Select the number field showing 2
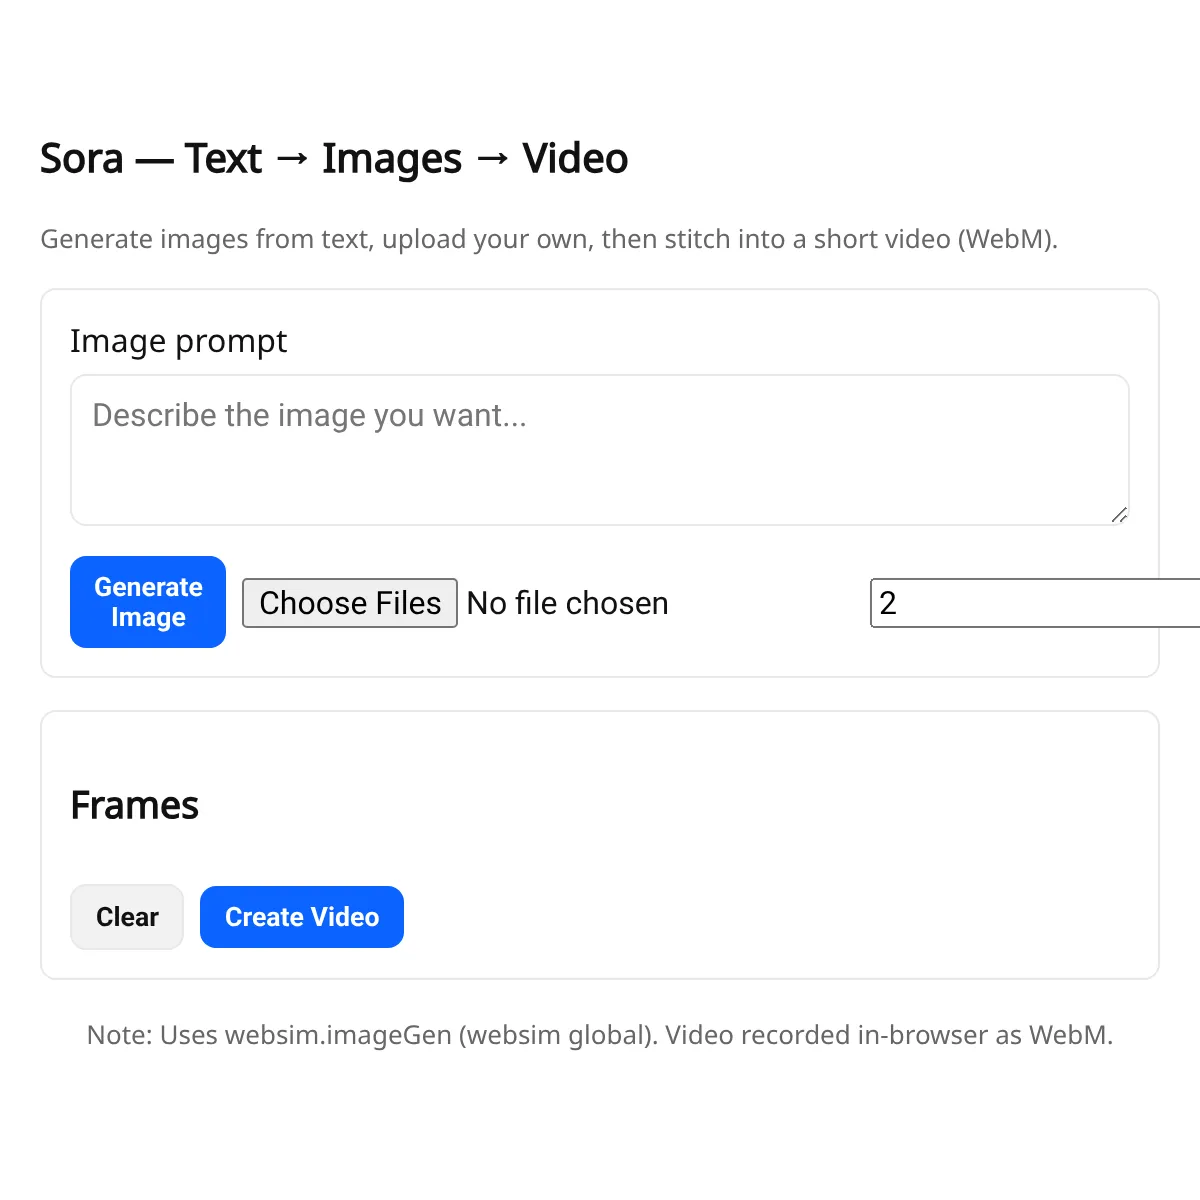Screen dimensions: 1200x1200 [1035, 603]
